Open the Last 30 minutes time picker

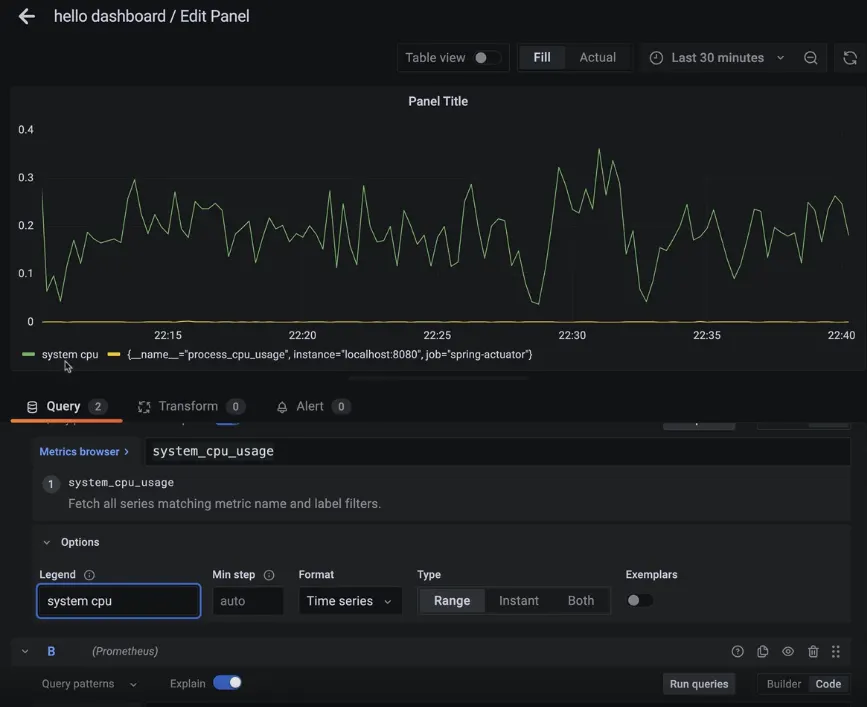(717, 58)
